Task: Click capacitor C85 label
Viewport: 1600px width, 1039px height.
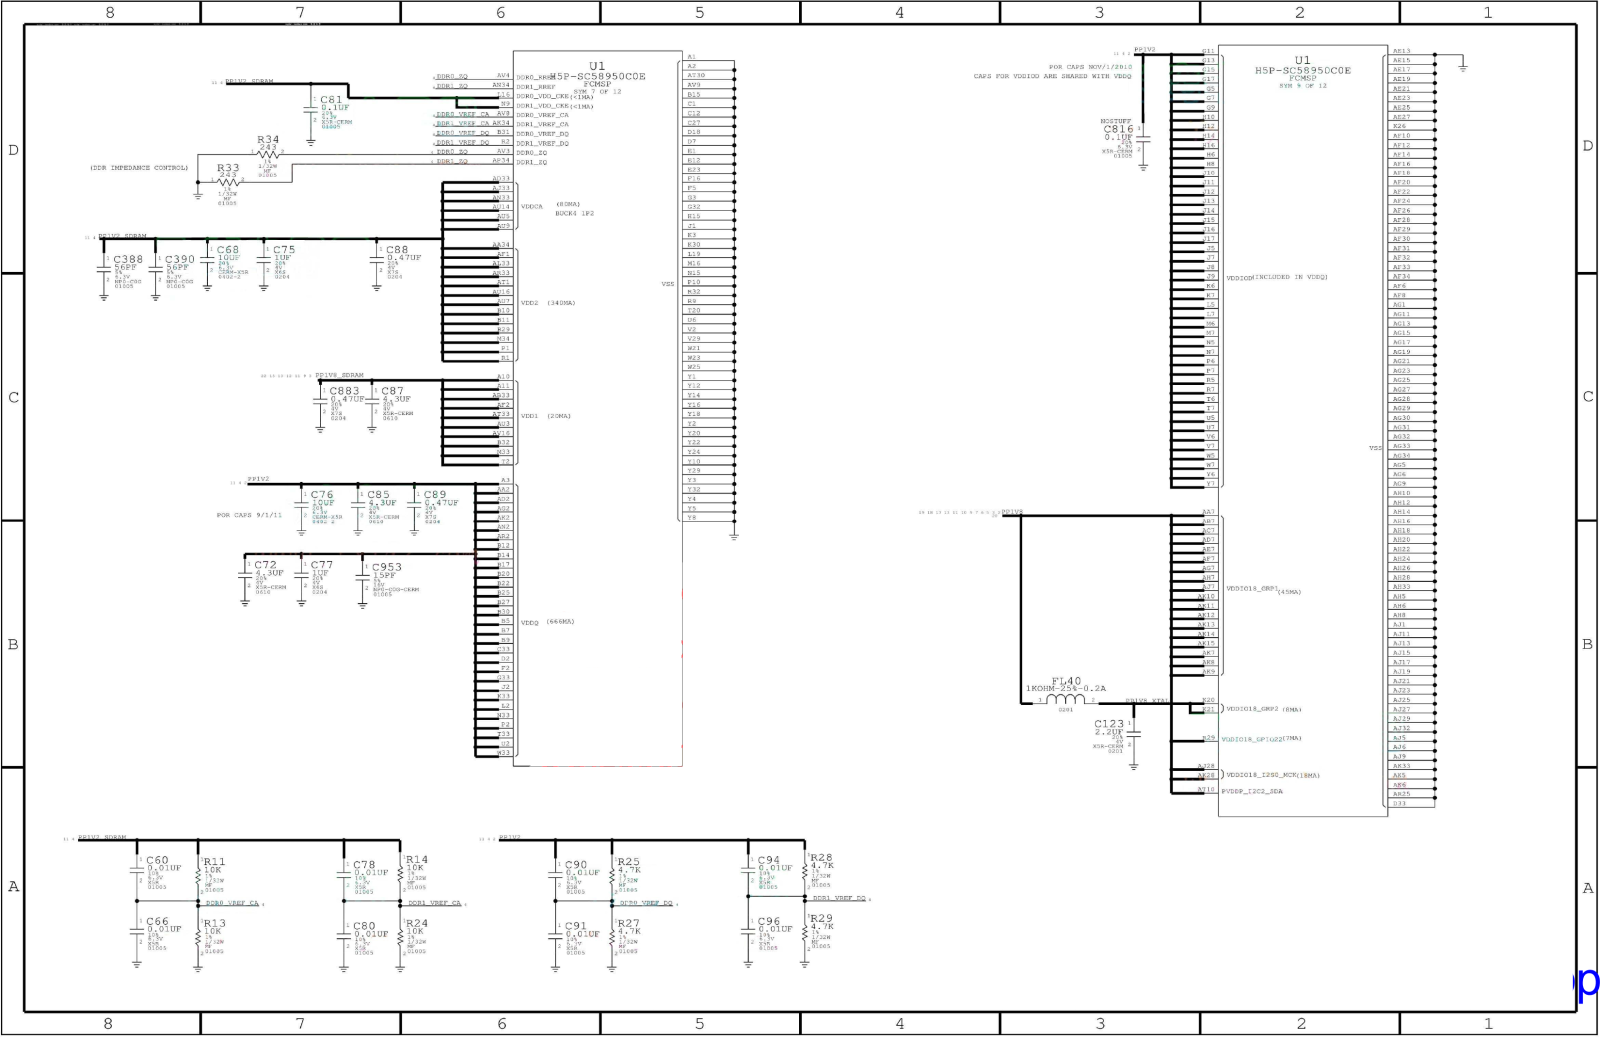Action: pos(378,495)
